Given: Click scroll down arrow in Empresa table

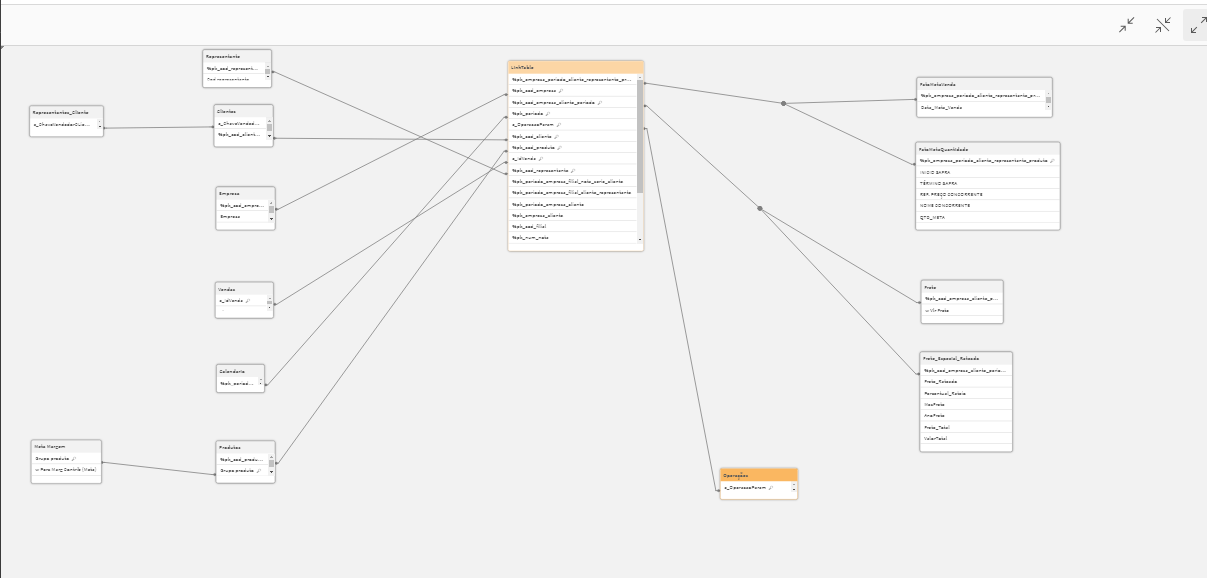Looking at the screenshot, I should 270,217.
